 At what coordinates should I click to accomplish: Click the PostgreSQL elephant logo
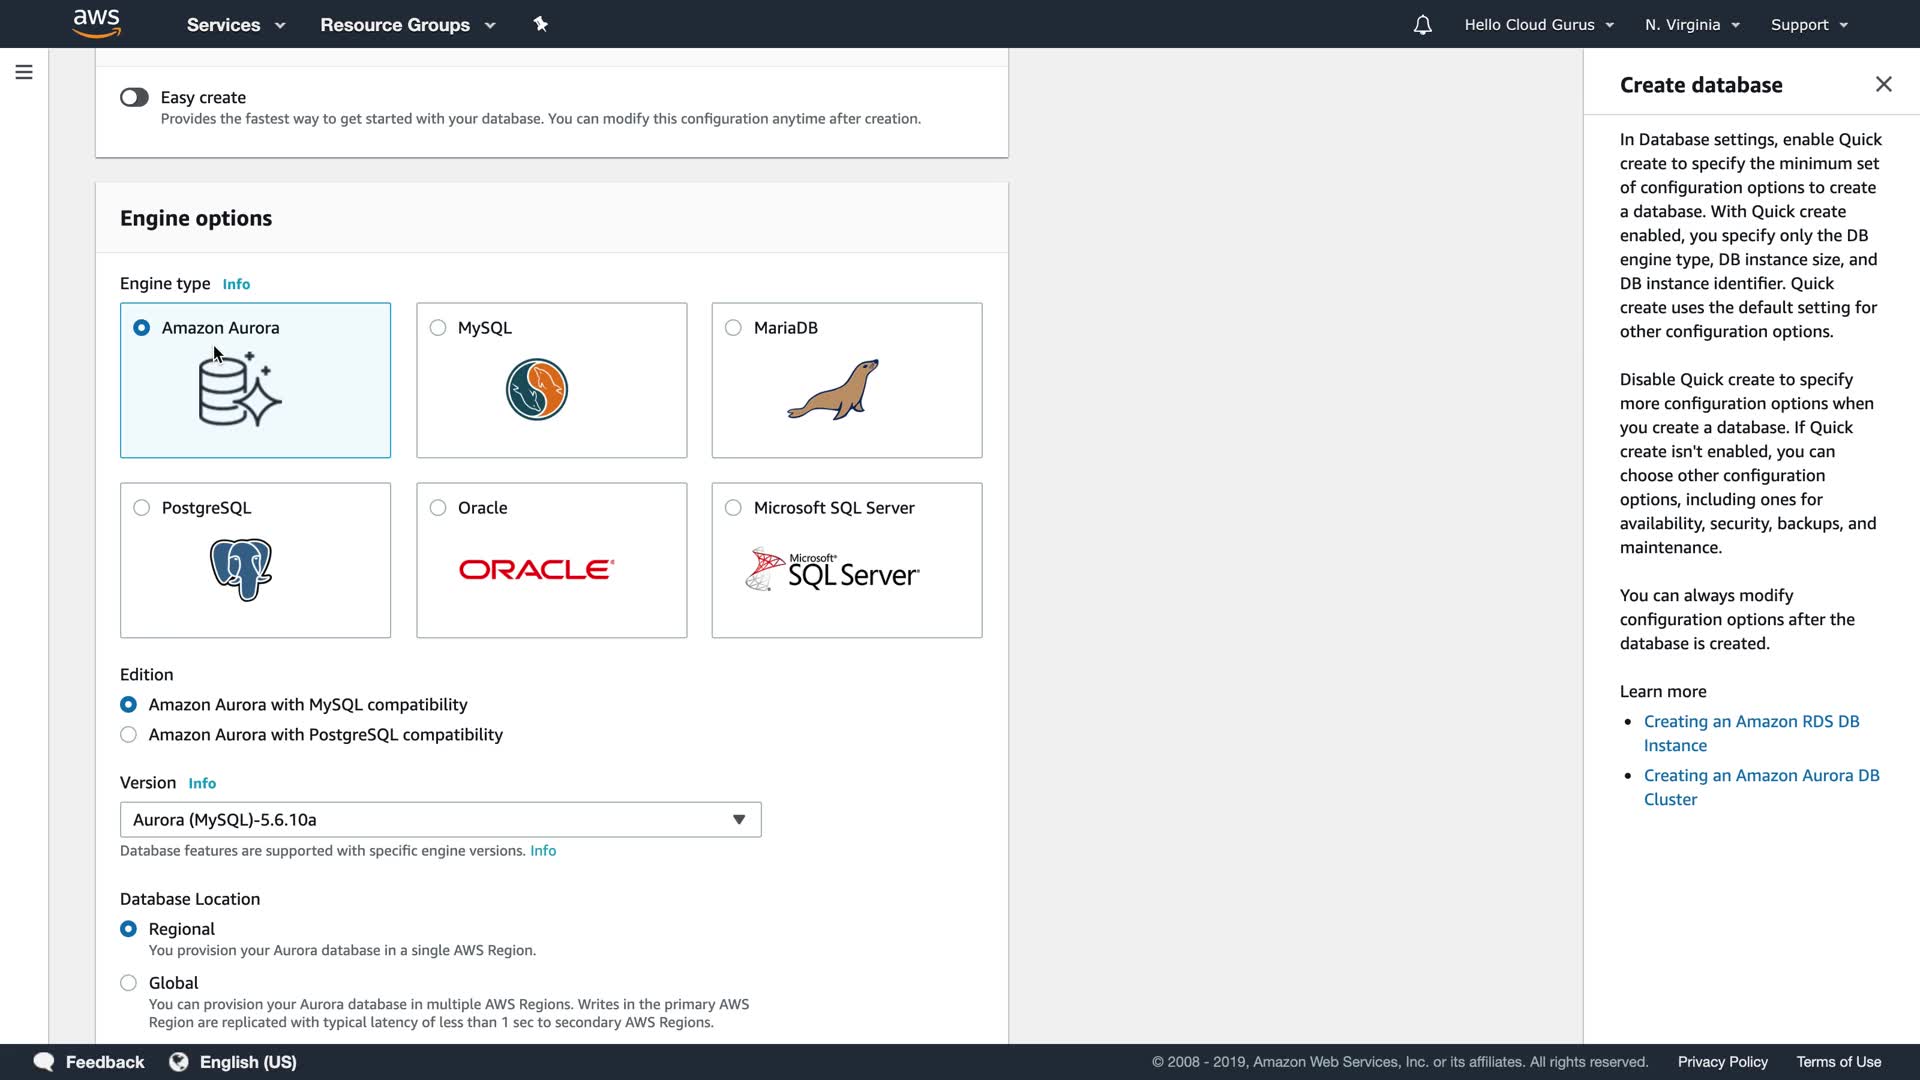pyautogui.click(x=241, y=569)
